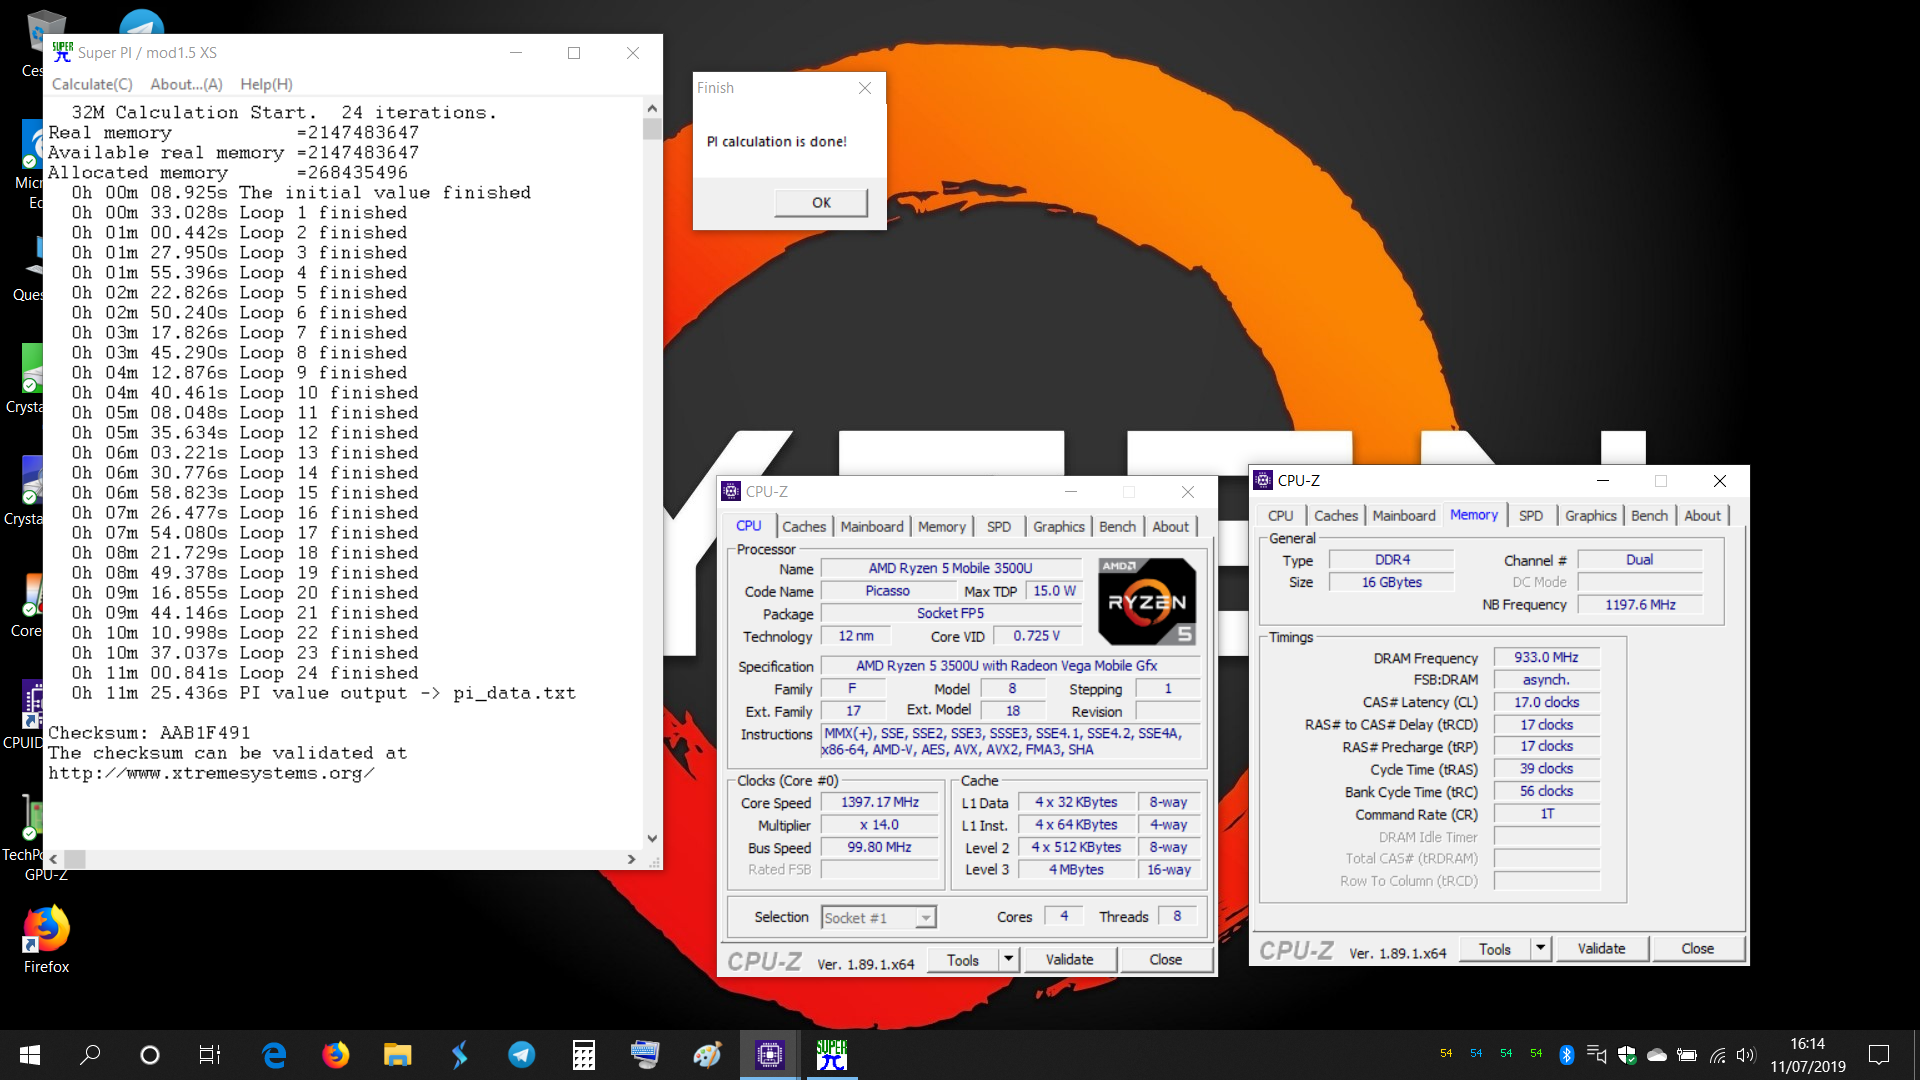
Task: Switch to Mainboard tab in left CPU-Z window
Action: (872, 526)
